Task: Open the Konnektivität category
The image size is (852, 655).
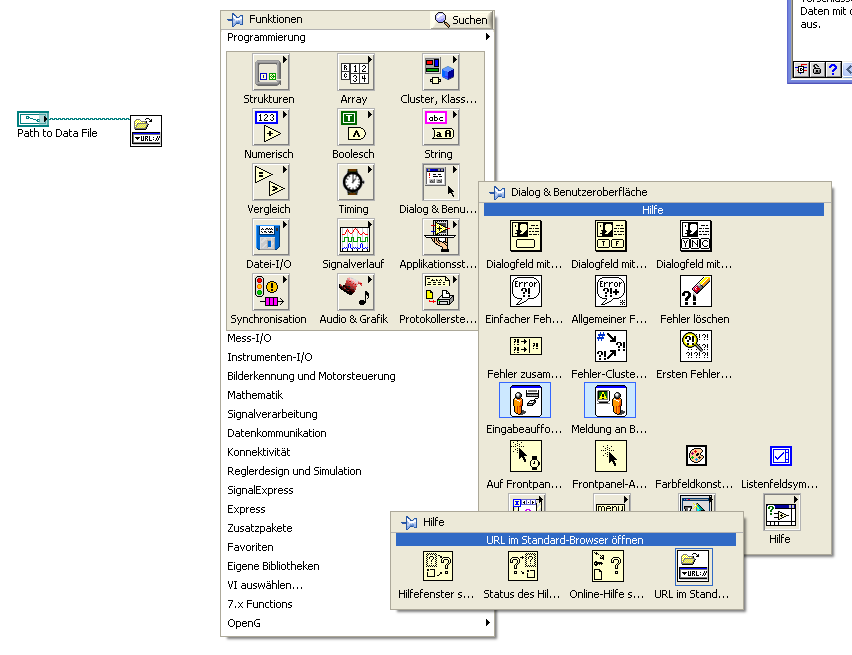Action: point(259,452)
